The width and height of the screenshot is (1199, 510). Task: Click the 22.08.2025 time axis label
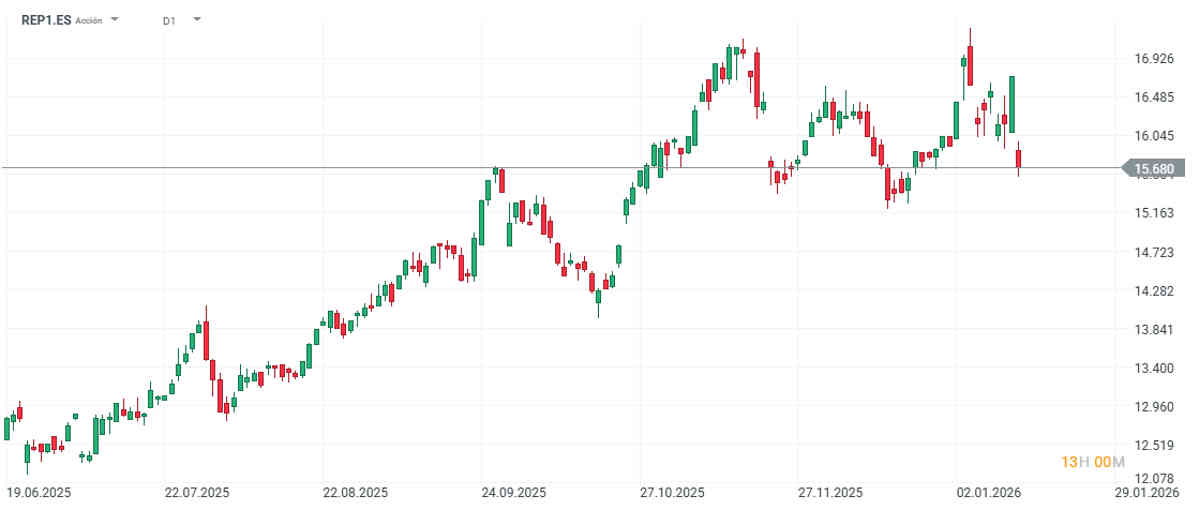point(355,493)
